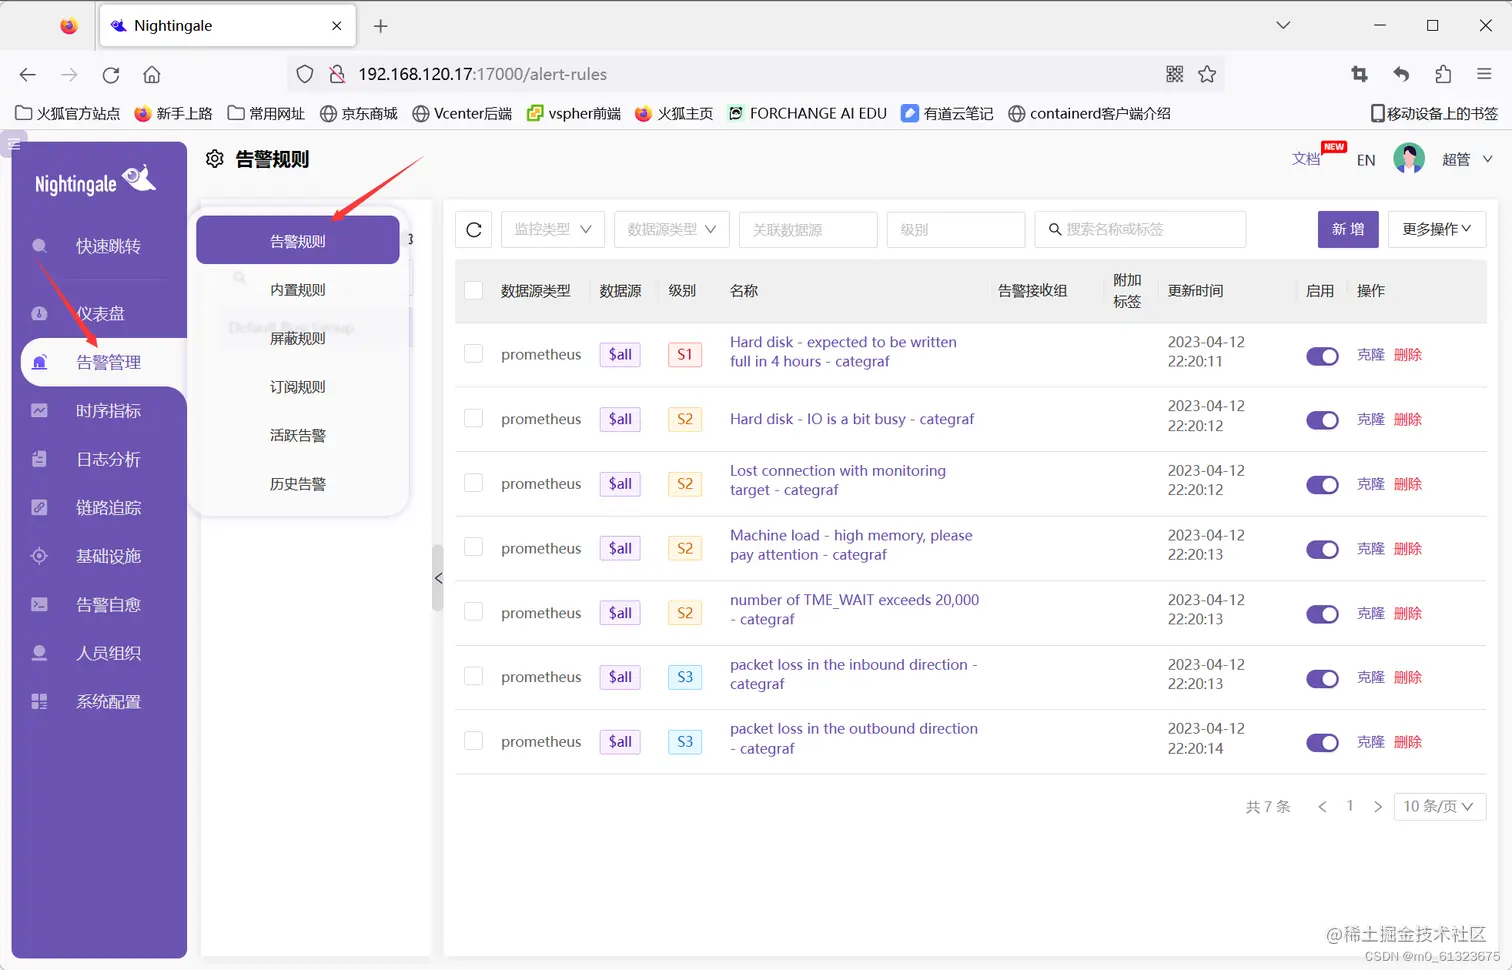Open the QR code icon in address bar

[1175, 74]
